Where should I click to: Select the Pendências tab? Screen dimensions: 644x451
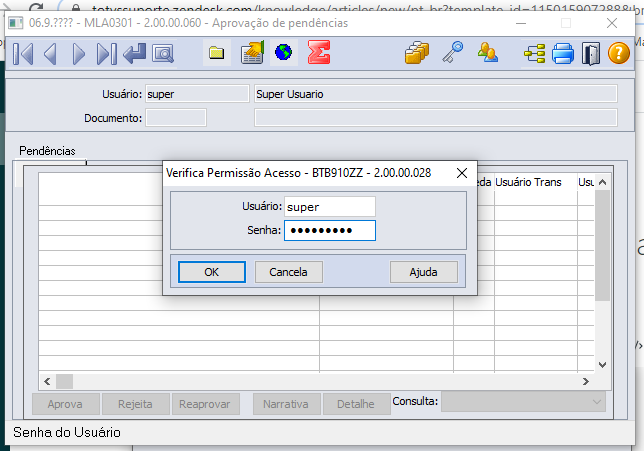(47, 151)
